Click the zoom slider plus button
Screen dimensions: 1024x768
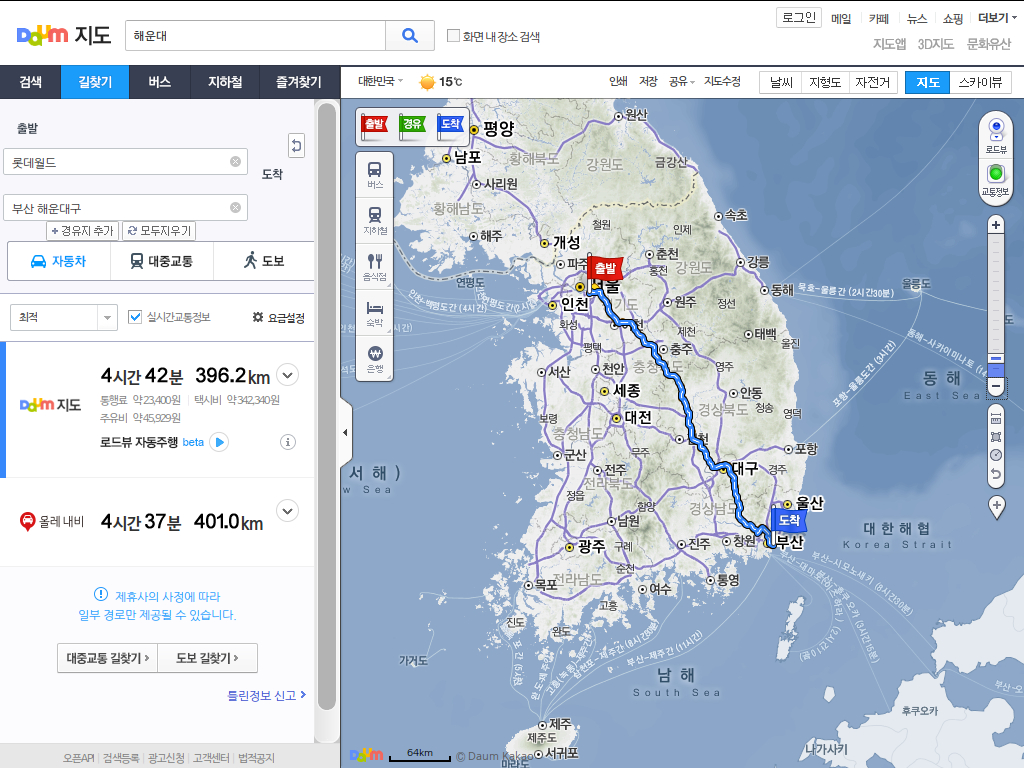click(x=996, y=225)
